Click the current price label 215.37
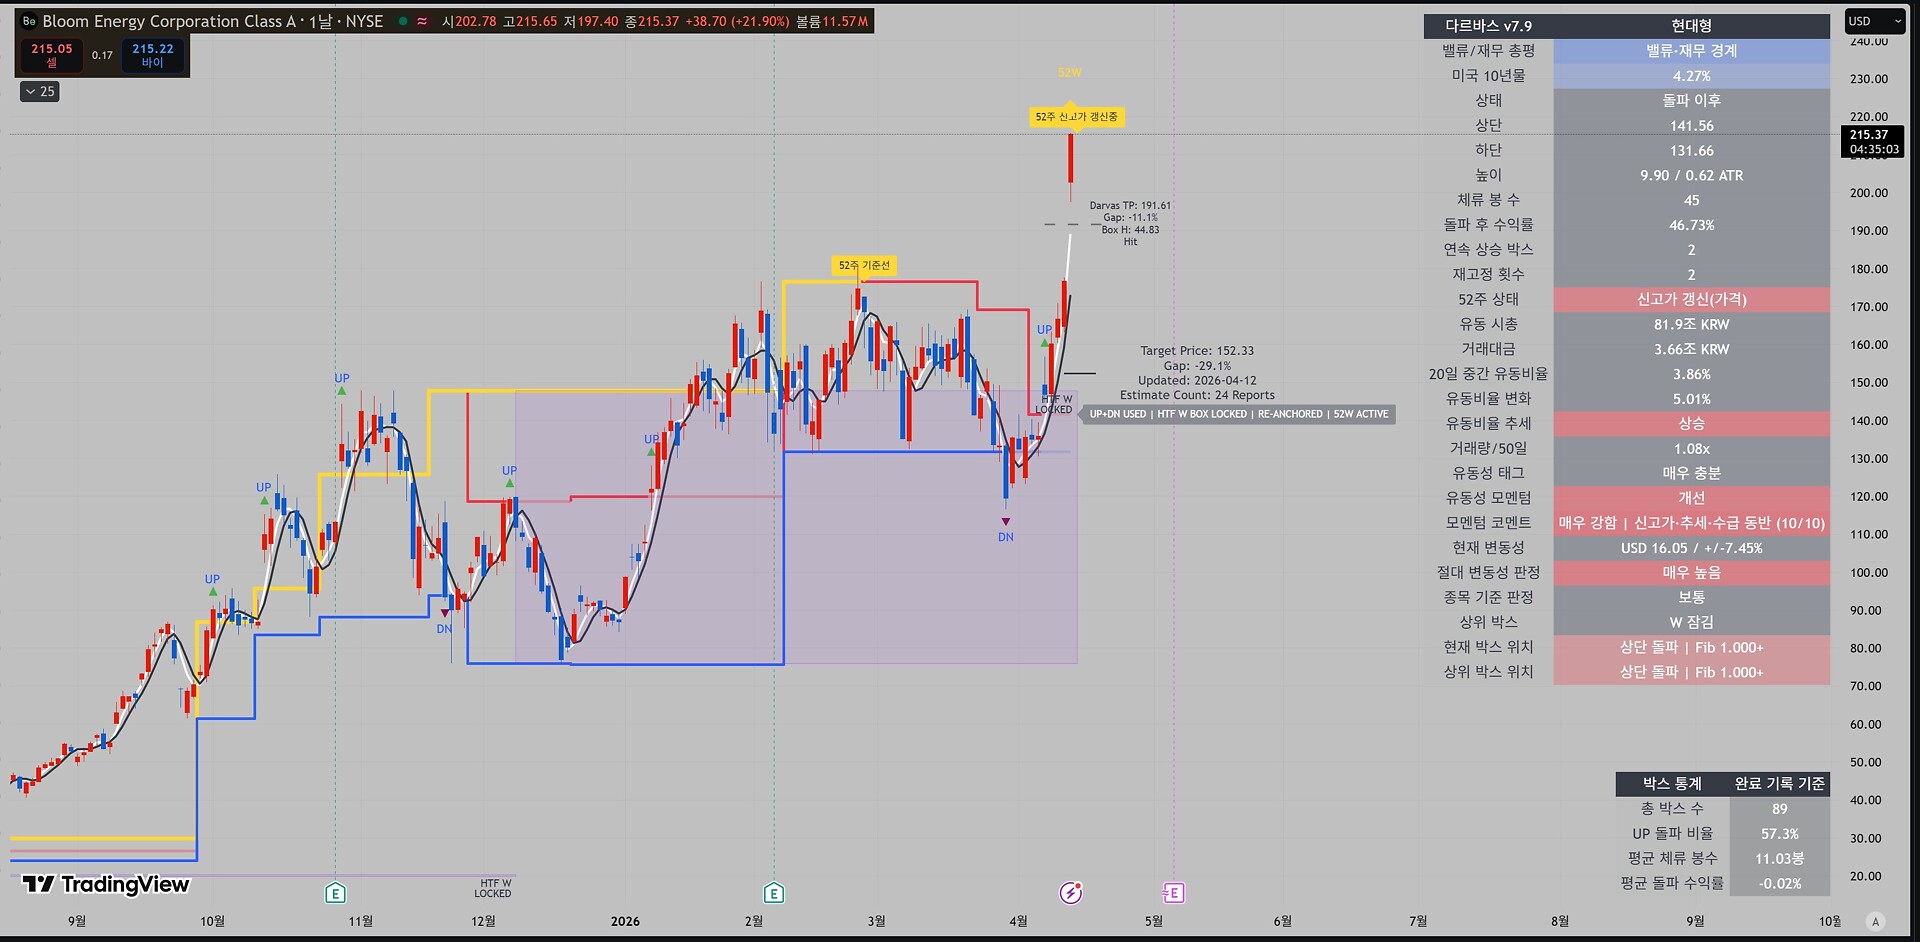1920x942 pixels. pyautogui.click(x=1871, y=142)
